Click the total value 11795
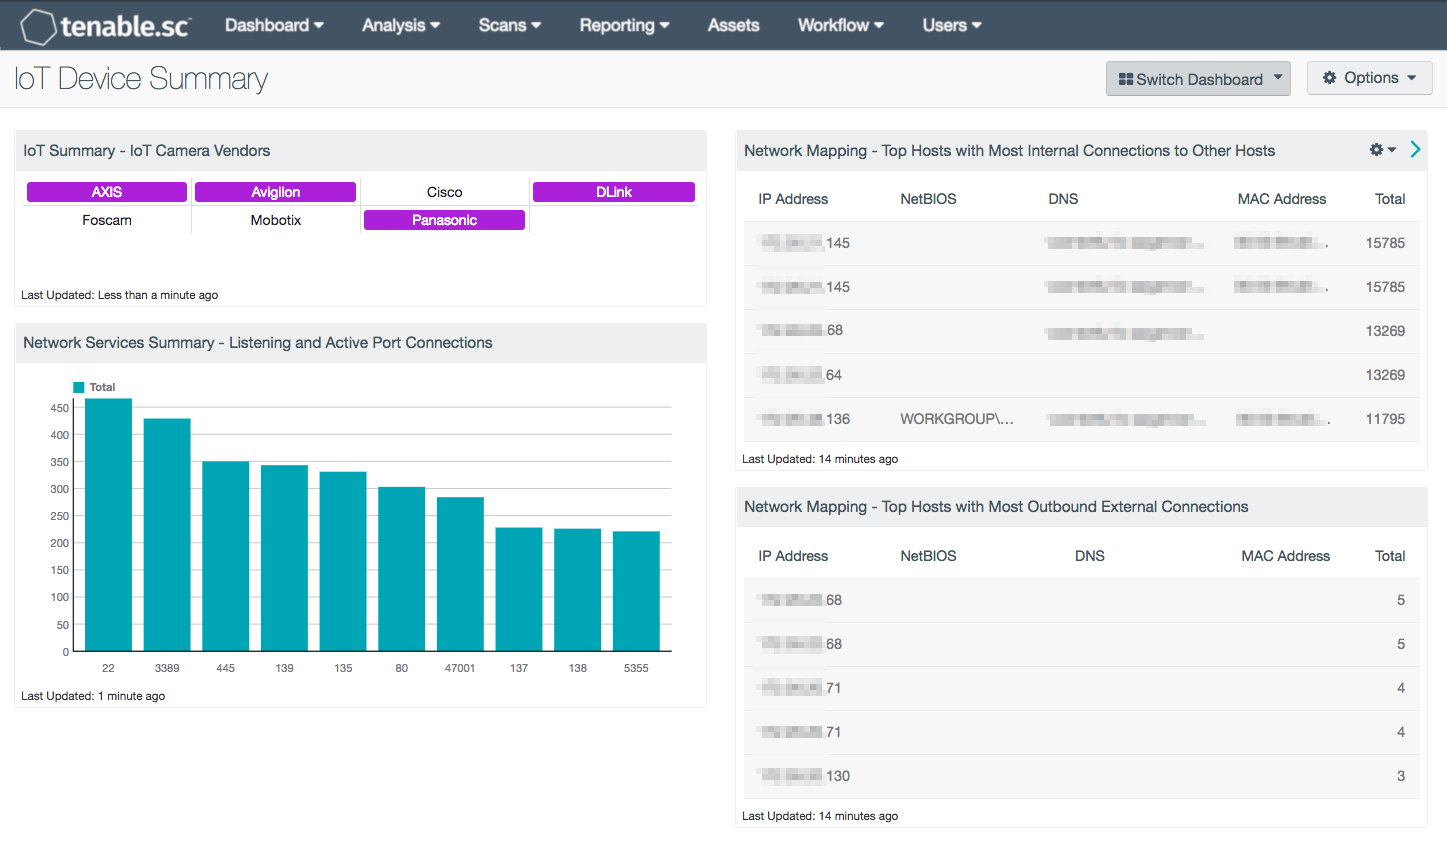1447x865 pixels. pyautogui.click(x=1385, y=419)
